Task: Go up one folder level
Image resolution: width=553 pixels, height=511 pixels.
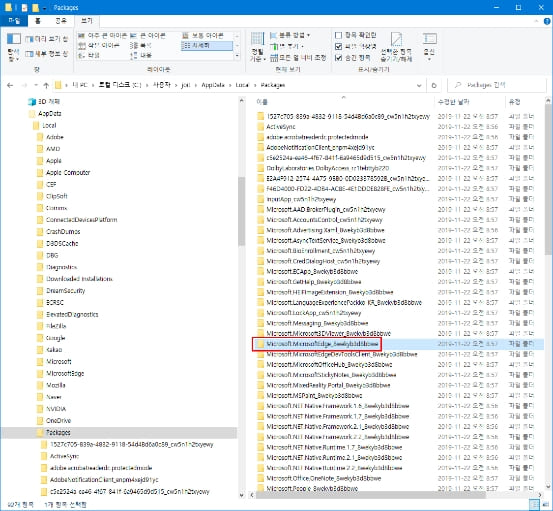Action: click(x=46, y=85)
